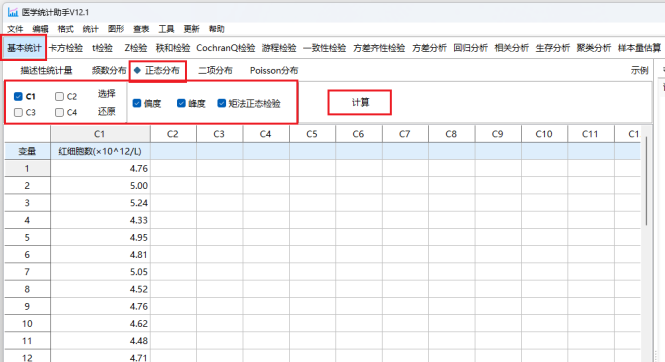Click the 选择 button

pos(106,93)
